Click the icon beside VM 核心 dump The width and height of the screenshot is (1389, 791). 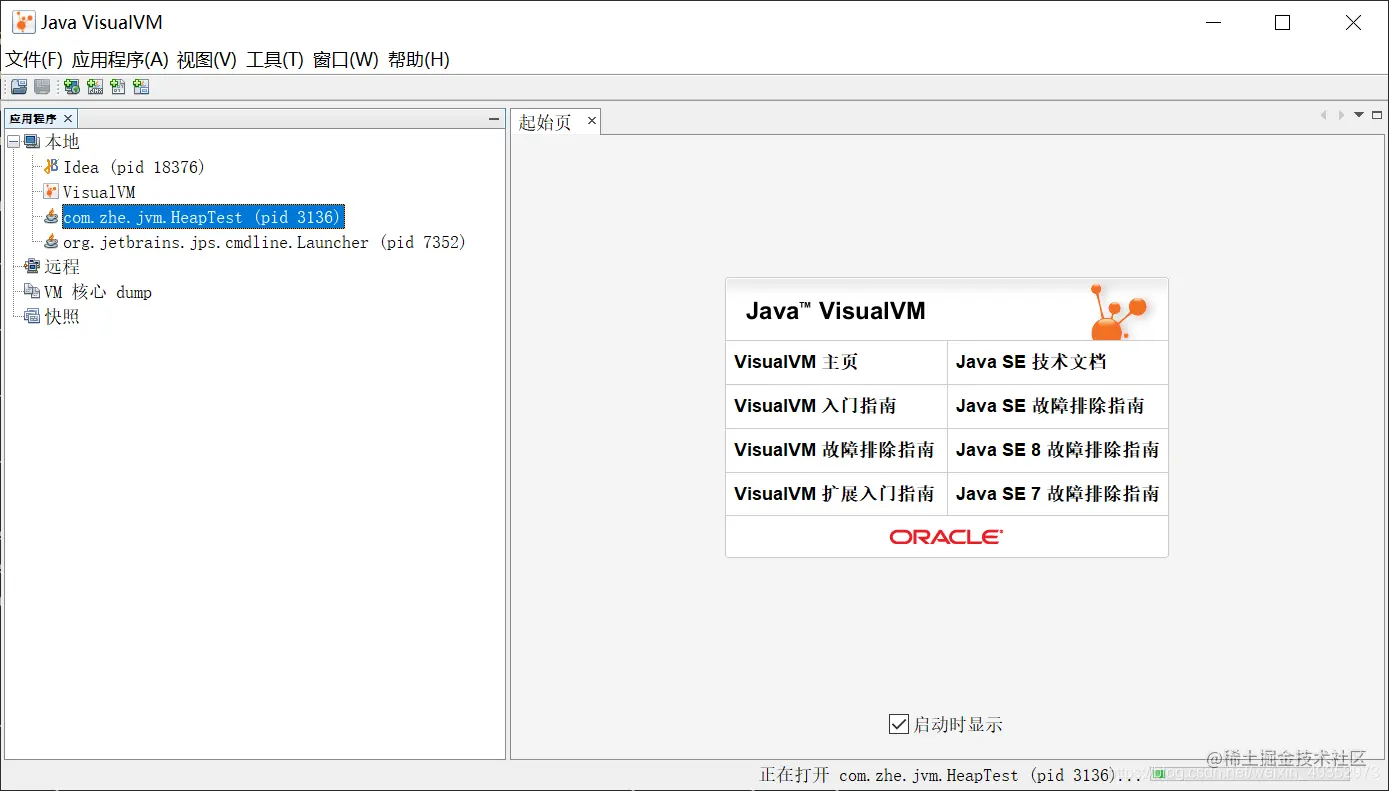pos(32,292)
